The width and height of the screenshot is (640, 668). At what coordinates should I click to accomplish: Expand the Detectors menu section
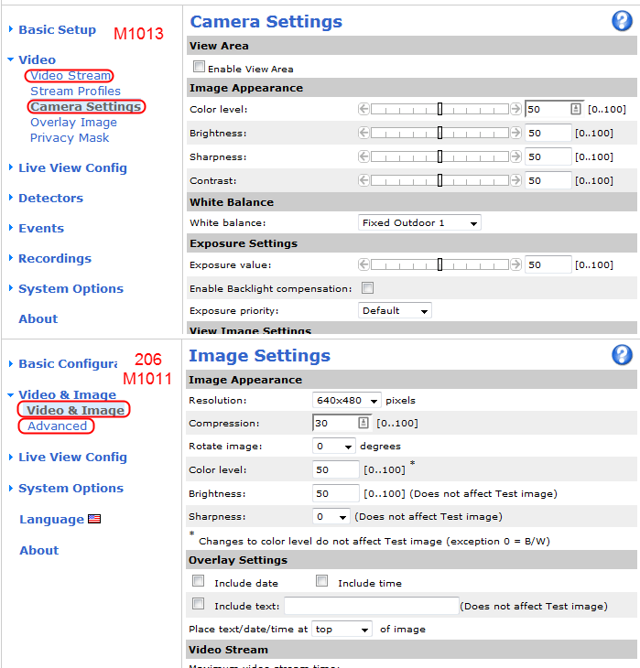pos(50,198)
